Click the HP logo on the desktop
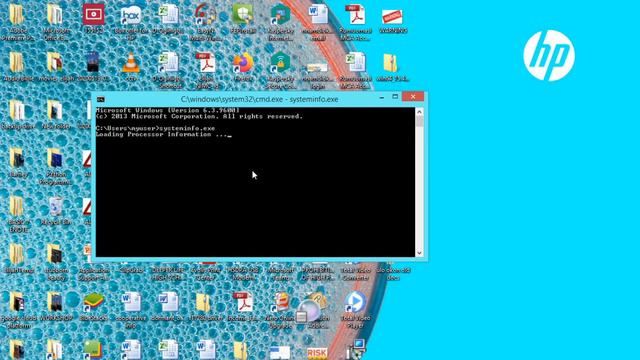The height and width of the screenshot is (360, 640). point(549,56)
